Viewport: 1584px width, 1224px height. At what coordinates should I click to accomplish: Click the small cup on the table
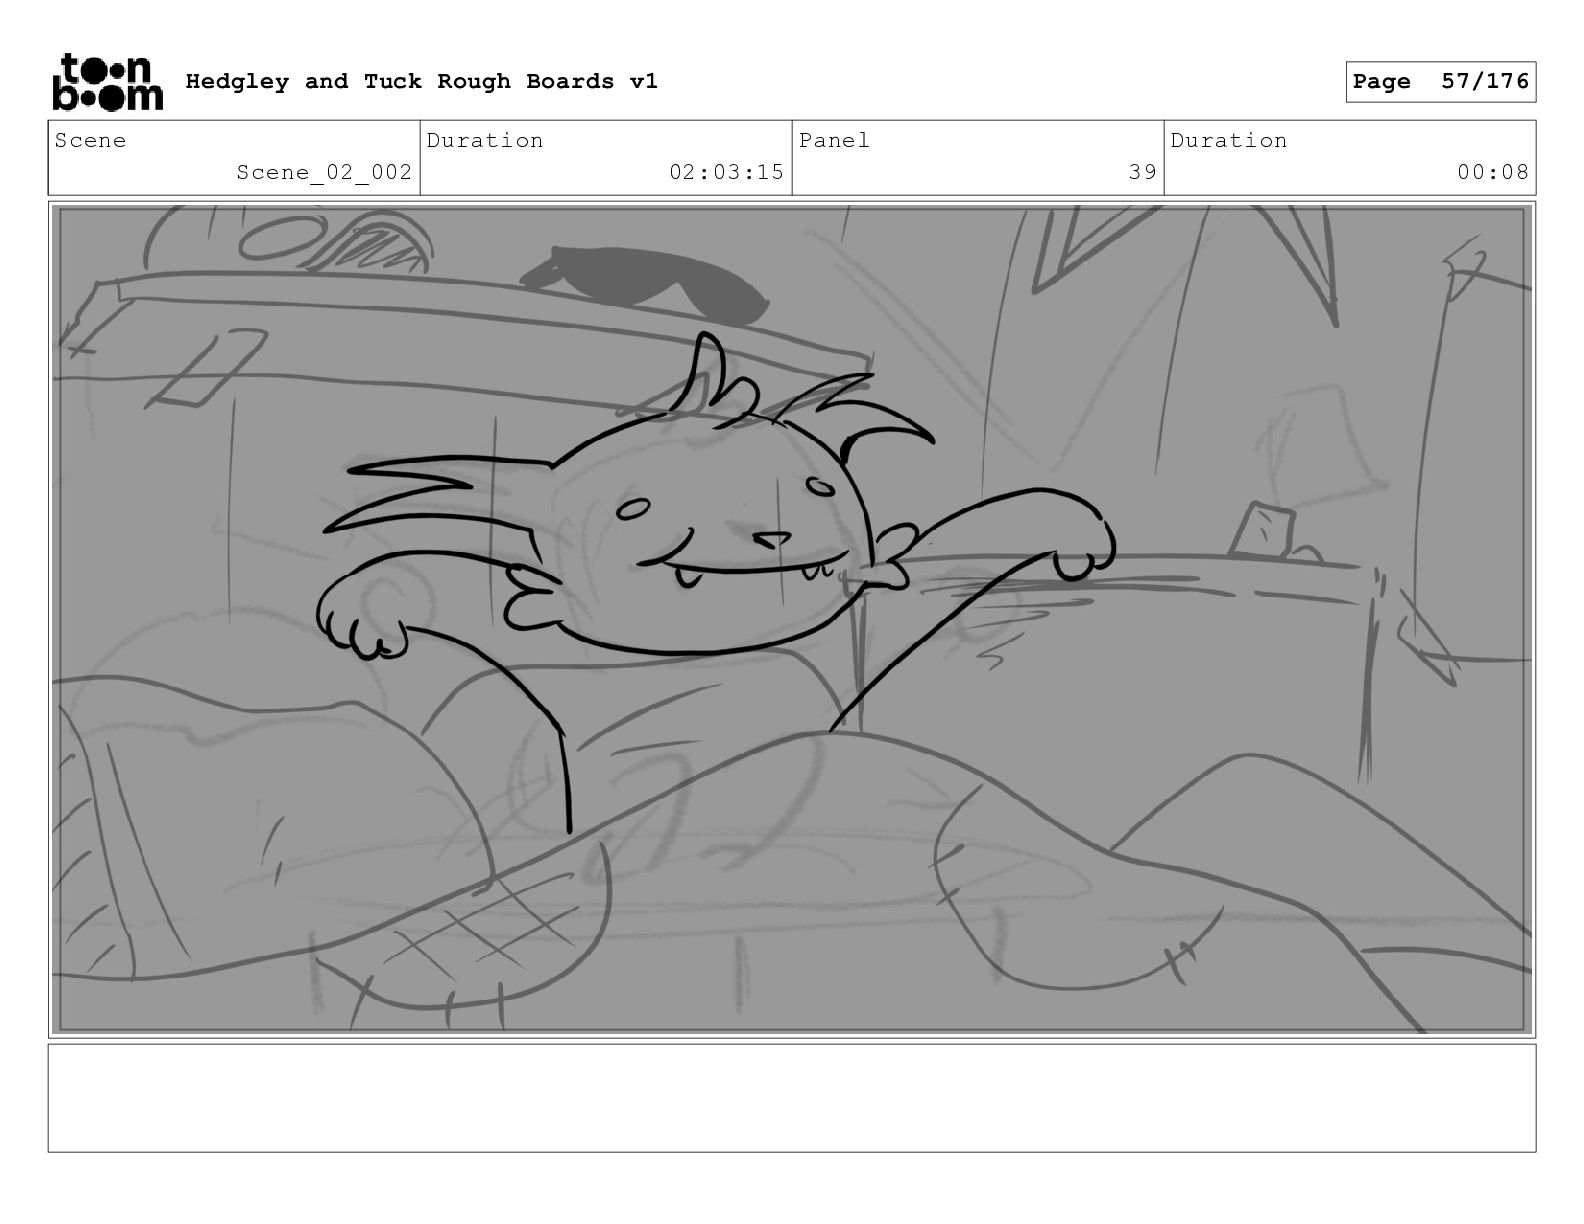[x=1262, y=531]
